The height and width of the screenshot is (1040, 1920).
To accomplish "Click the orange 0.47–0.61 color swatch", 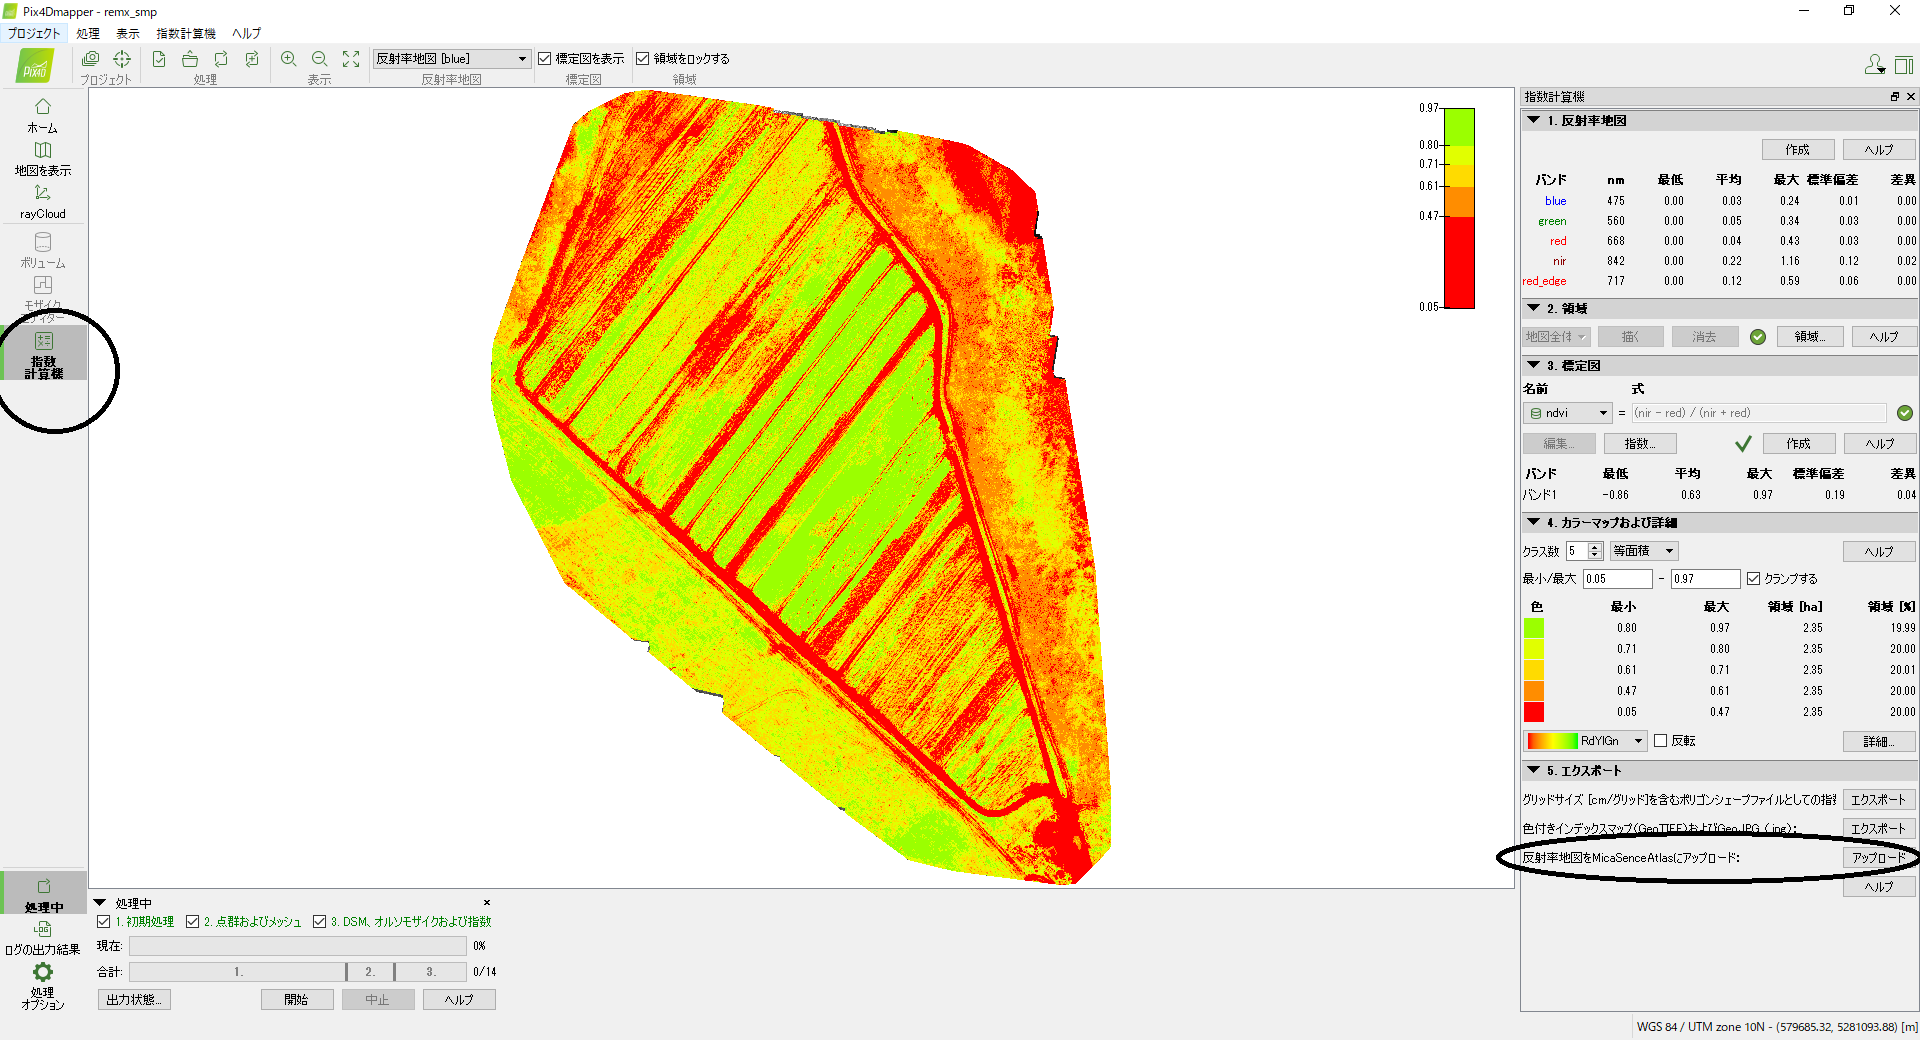I will tap(1534, 691).
